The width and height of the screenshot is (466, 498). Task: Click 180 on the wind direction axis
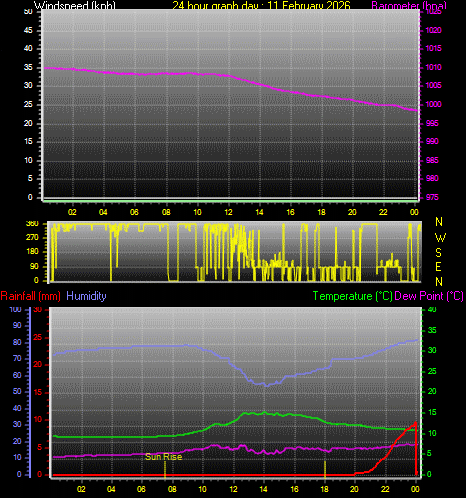[x=32, y=252]
